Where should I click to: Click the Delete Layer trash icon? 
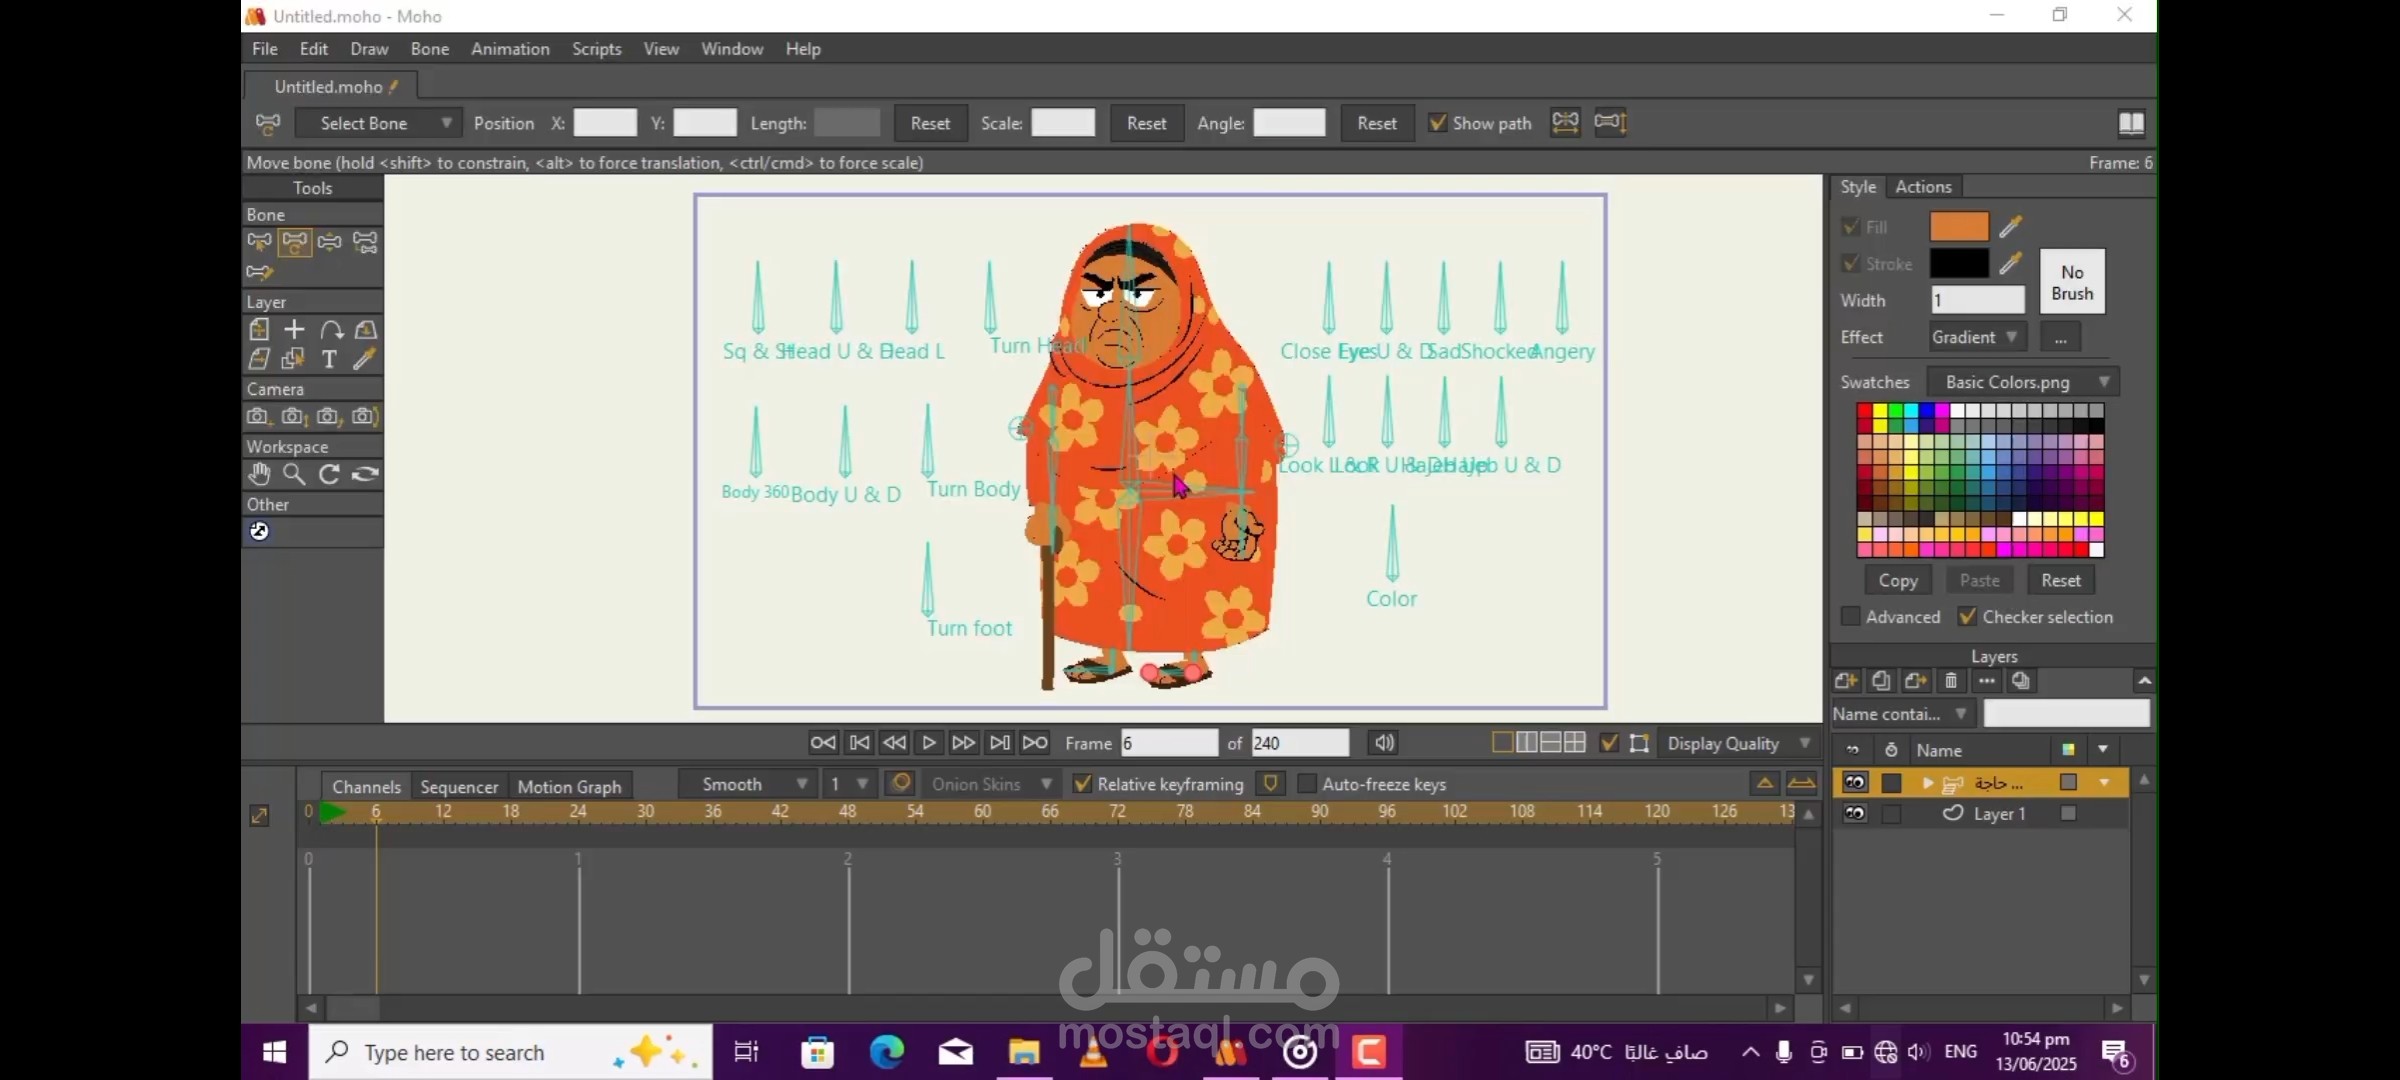point(1951,681)
